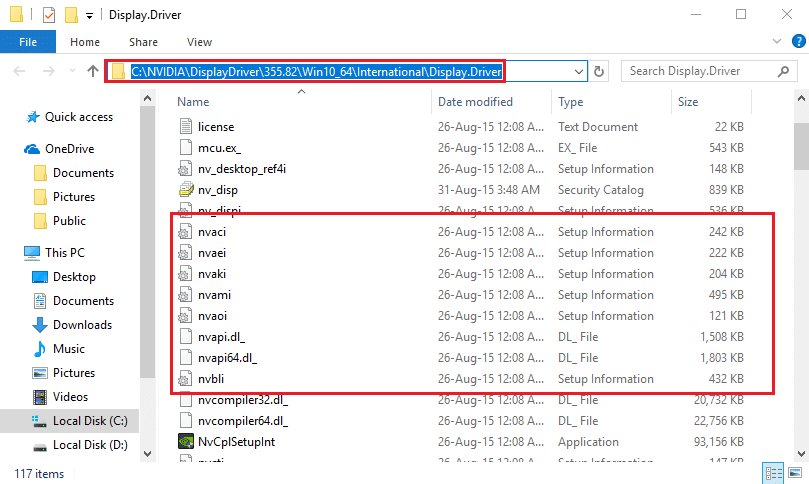Click the Application type of NvCplSetupInt
The image size is (809, 484).
(x=588, y=442)
